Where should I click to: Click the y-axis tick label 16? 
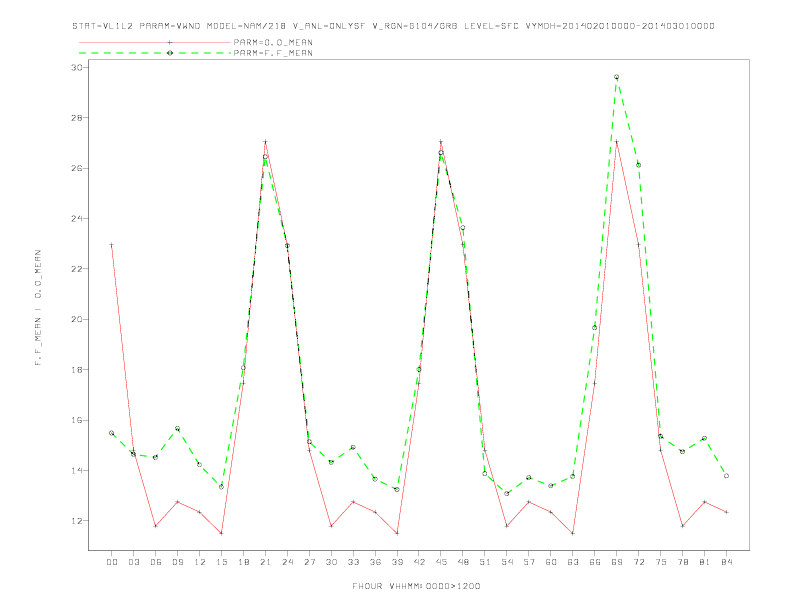point(77,420)
